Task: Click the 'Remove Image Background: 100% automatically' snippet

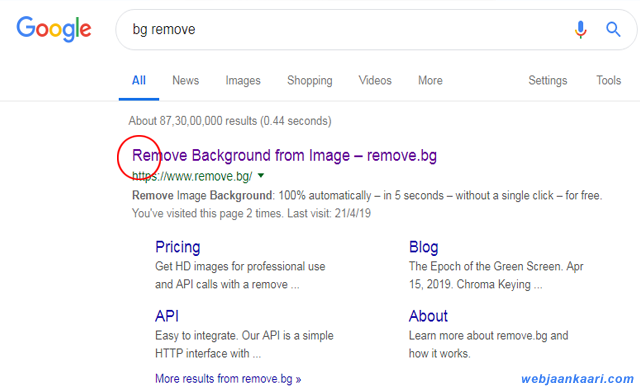Action: click(x=367, y=196)
